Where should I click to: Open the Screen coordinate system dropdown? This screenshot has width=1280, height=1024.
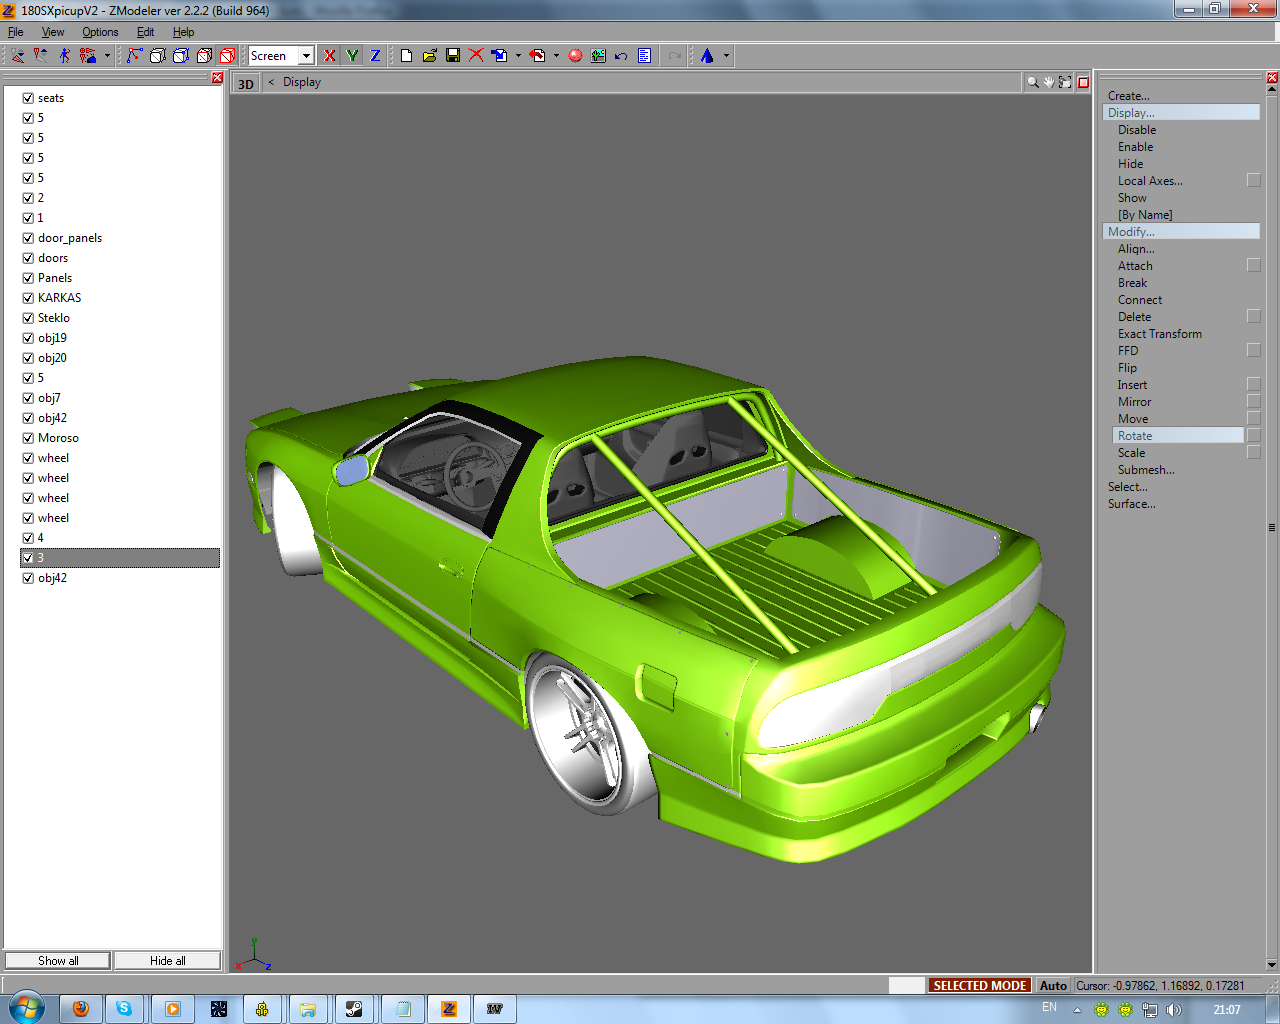coord(306,56)
